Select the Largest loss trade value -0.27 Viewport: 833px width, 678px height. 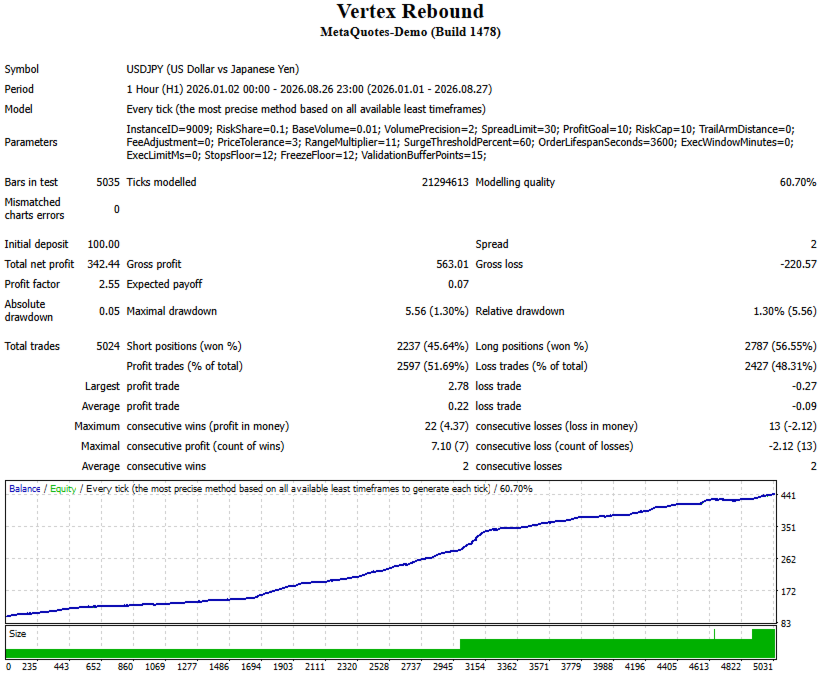[x=804, y=386]
